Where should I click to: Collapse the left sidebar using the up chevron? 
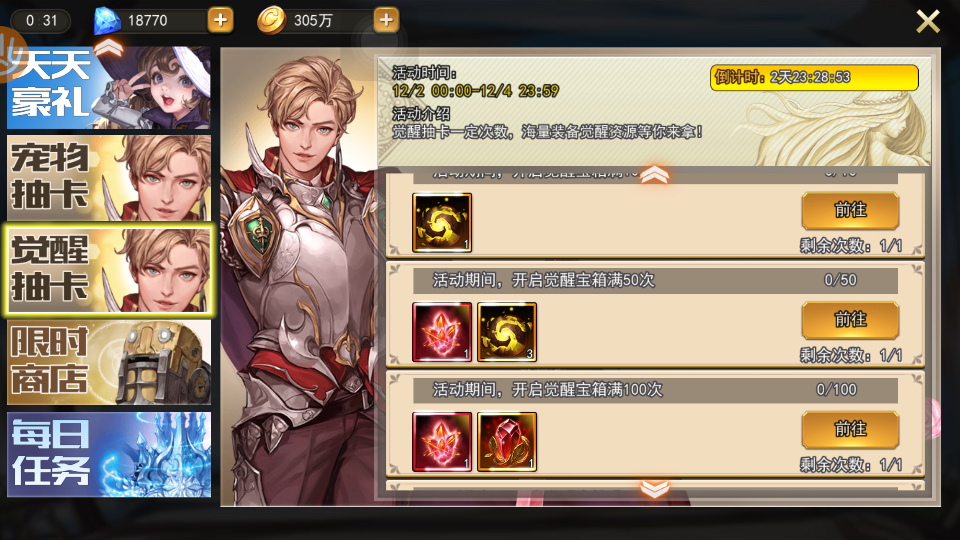pos(108,48)
